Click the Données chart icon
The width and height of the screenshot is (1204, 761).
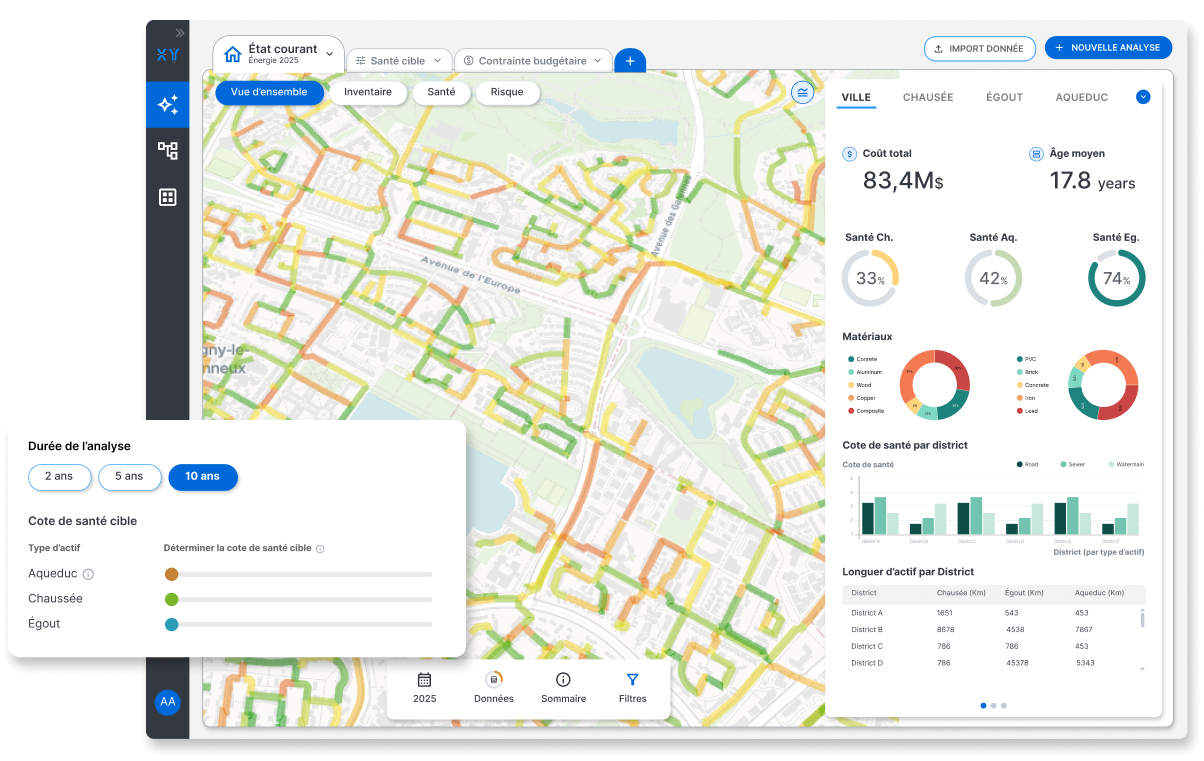click(x=493, y=680)
